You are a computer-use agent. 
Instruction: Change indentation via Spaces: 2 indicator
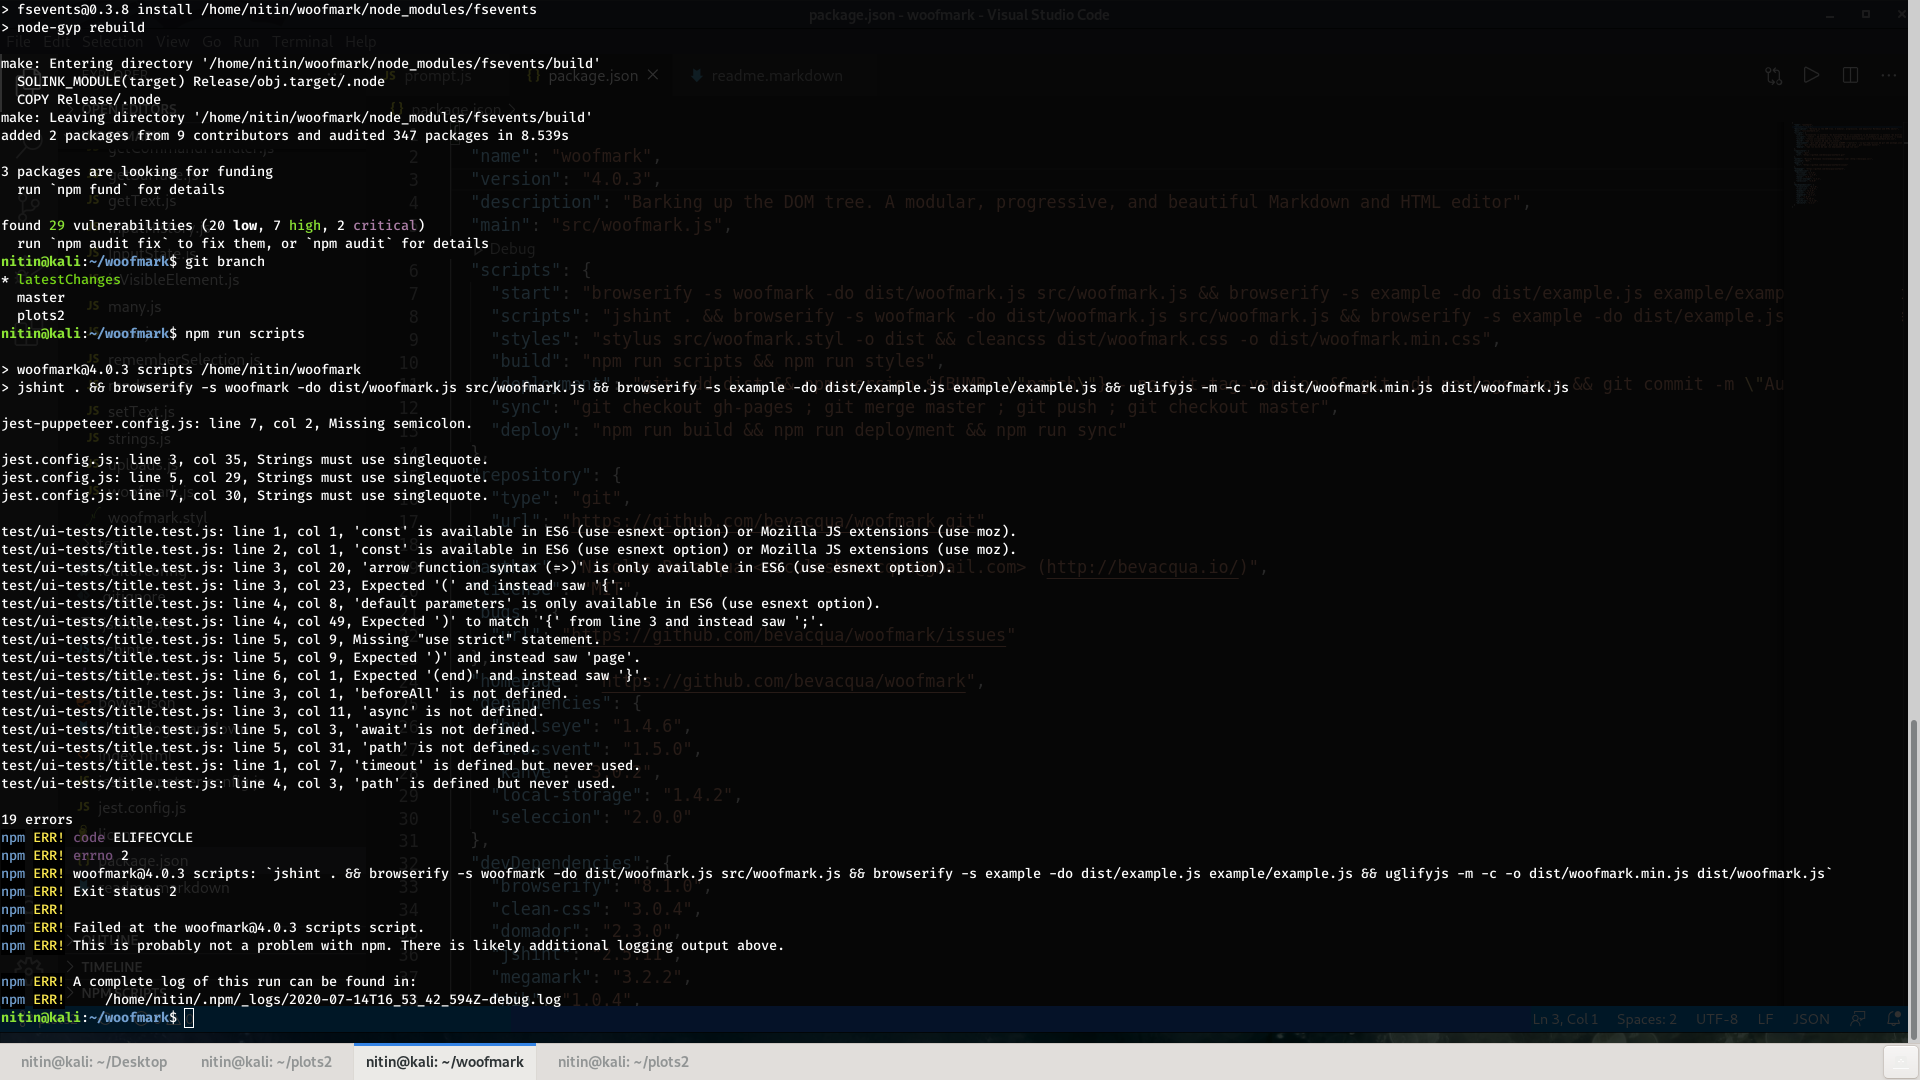pos(1646,1019)
